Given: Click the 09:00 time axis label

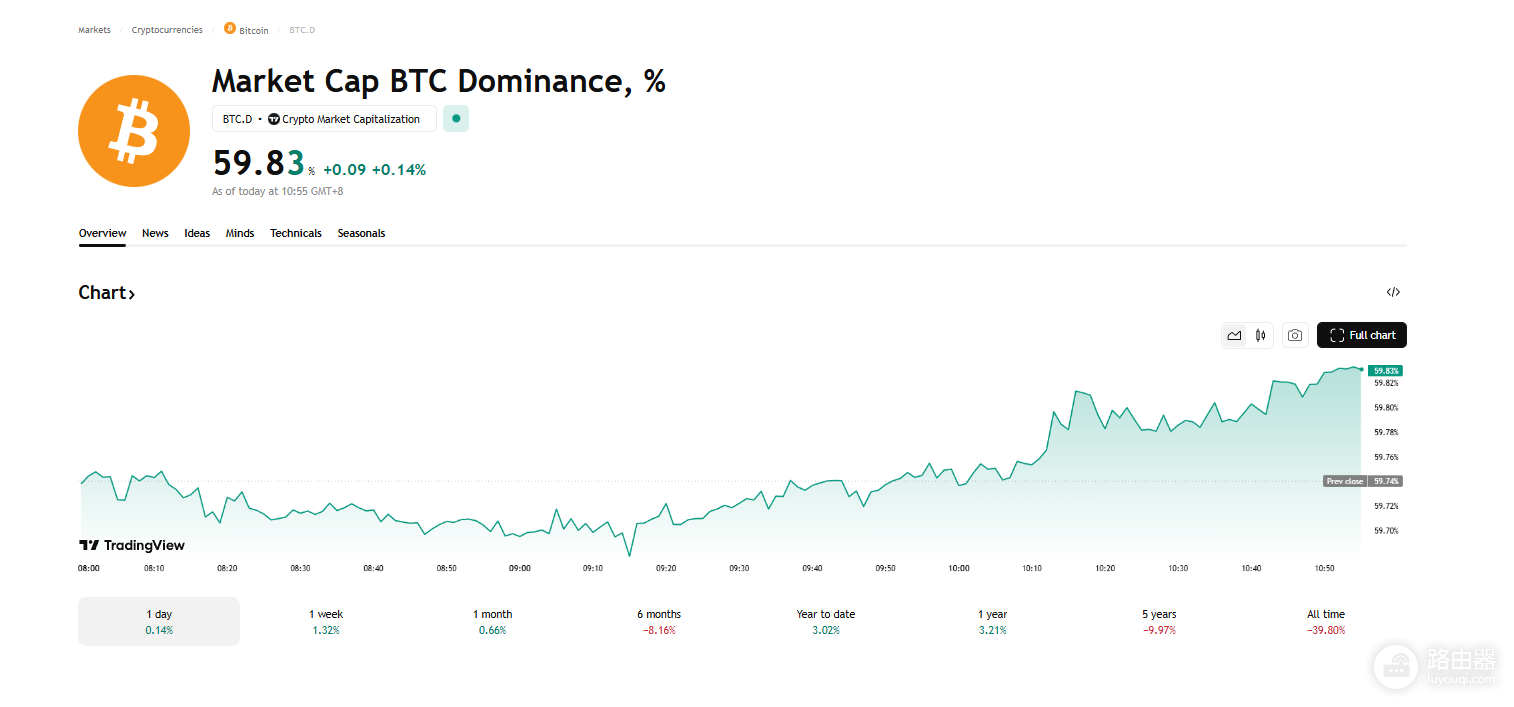Looking at the screenshot, I should pyautogui.click(x=520, y=568).
